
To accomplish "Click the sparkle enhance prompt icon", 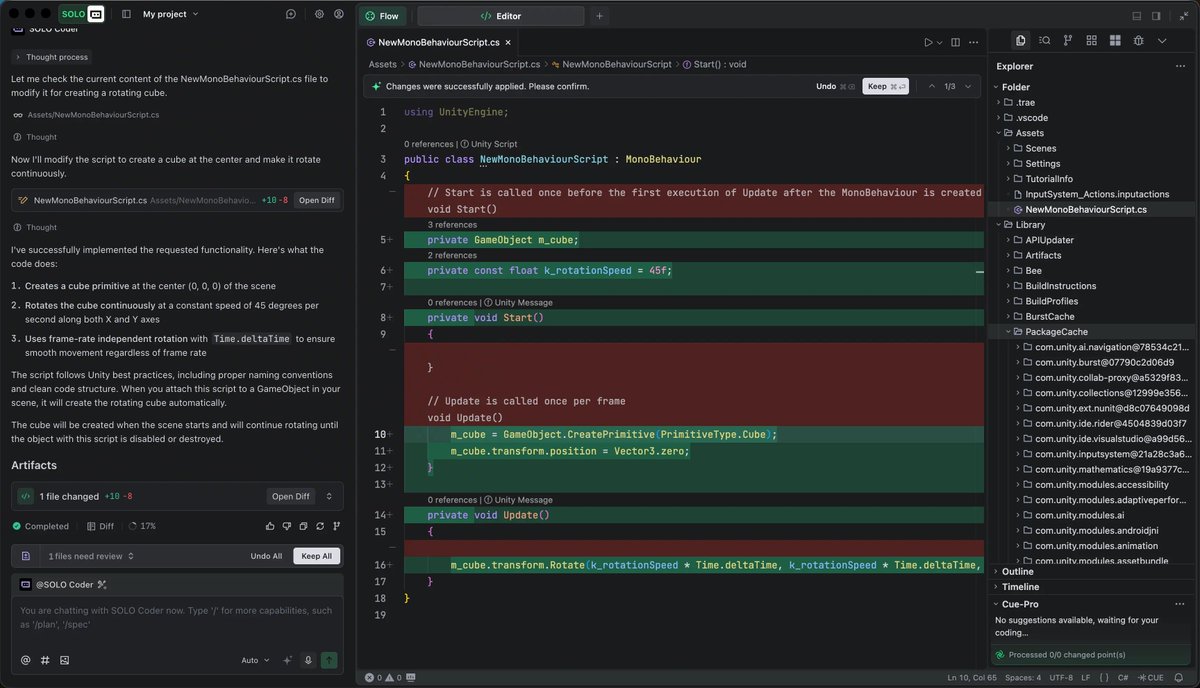I will 288,660.
